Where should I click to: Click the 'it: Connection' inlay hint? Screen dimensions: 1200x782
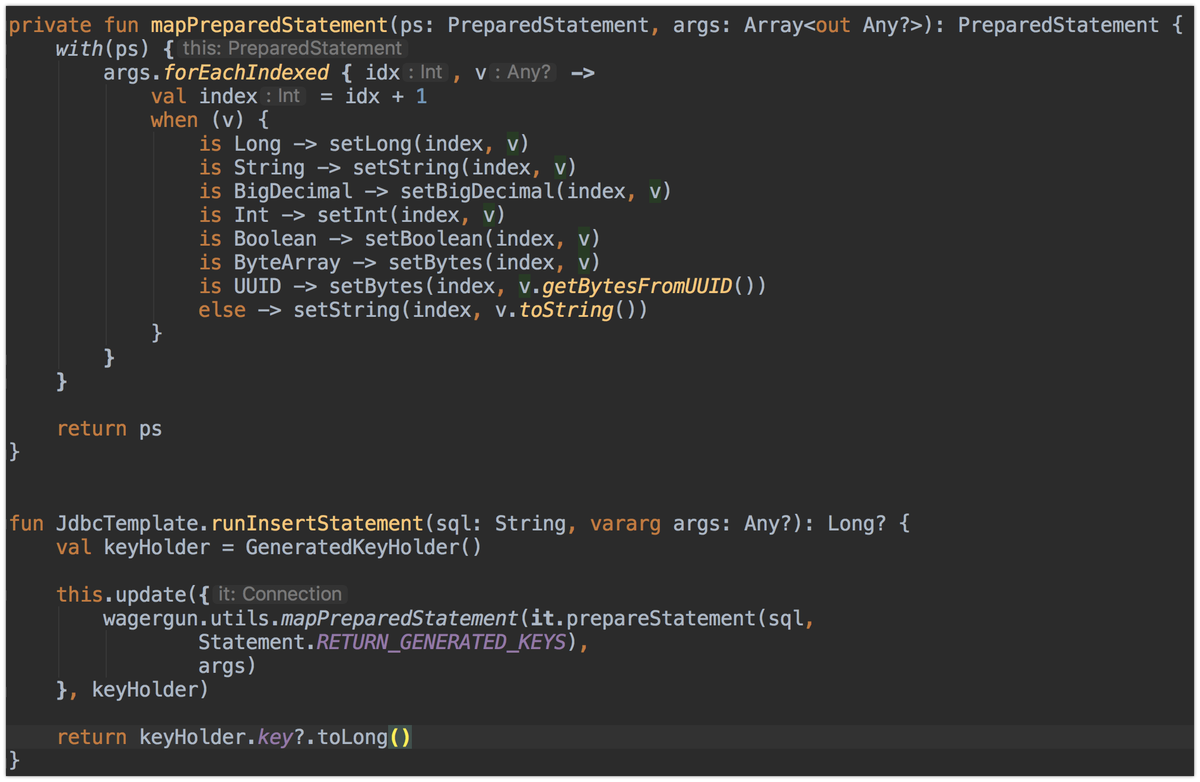(x=280, y=595)
